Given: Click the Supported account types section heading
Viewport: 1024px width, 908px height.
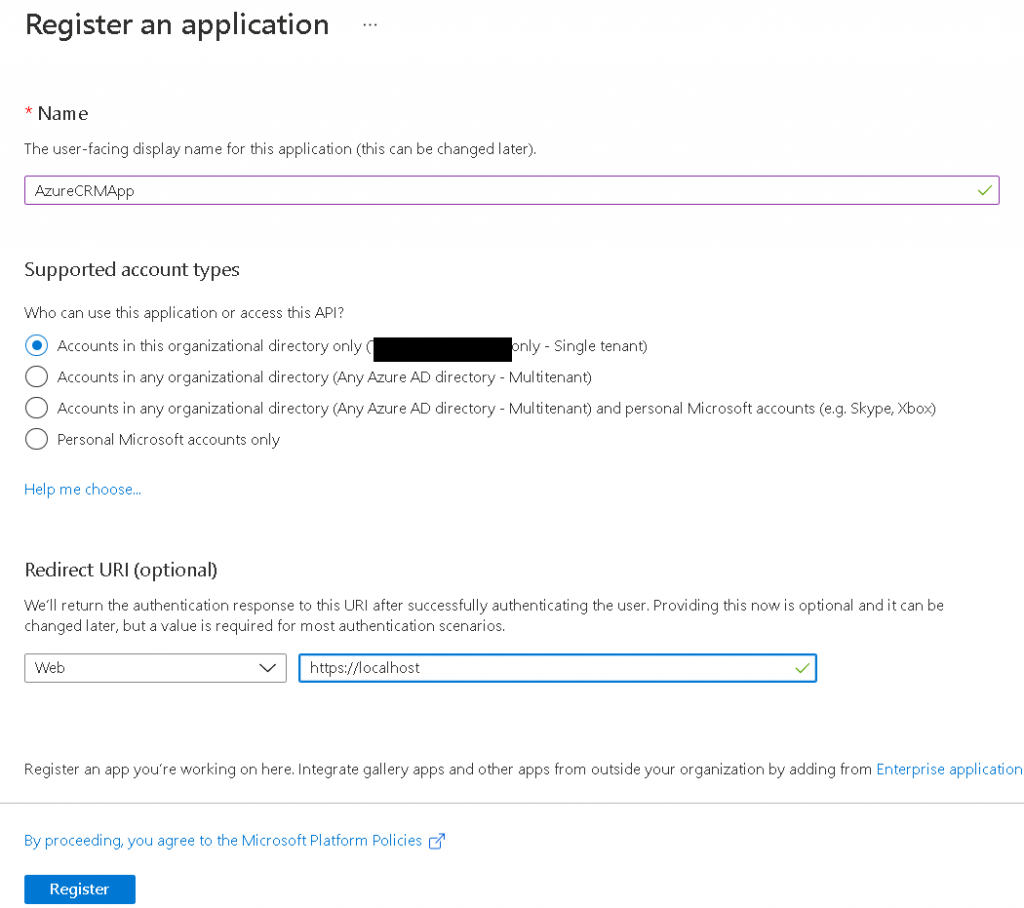Looking at the screenshot, I should click(131, 269).
